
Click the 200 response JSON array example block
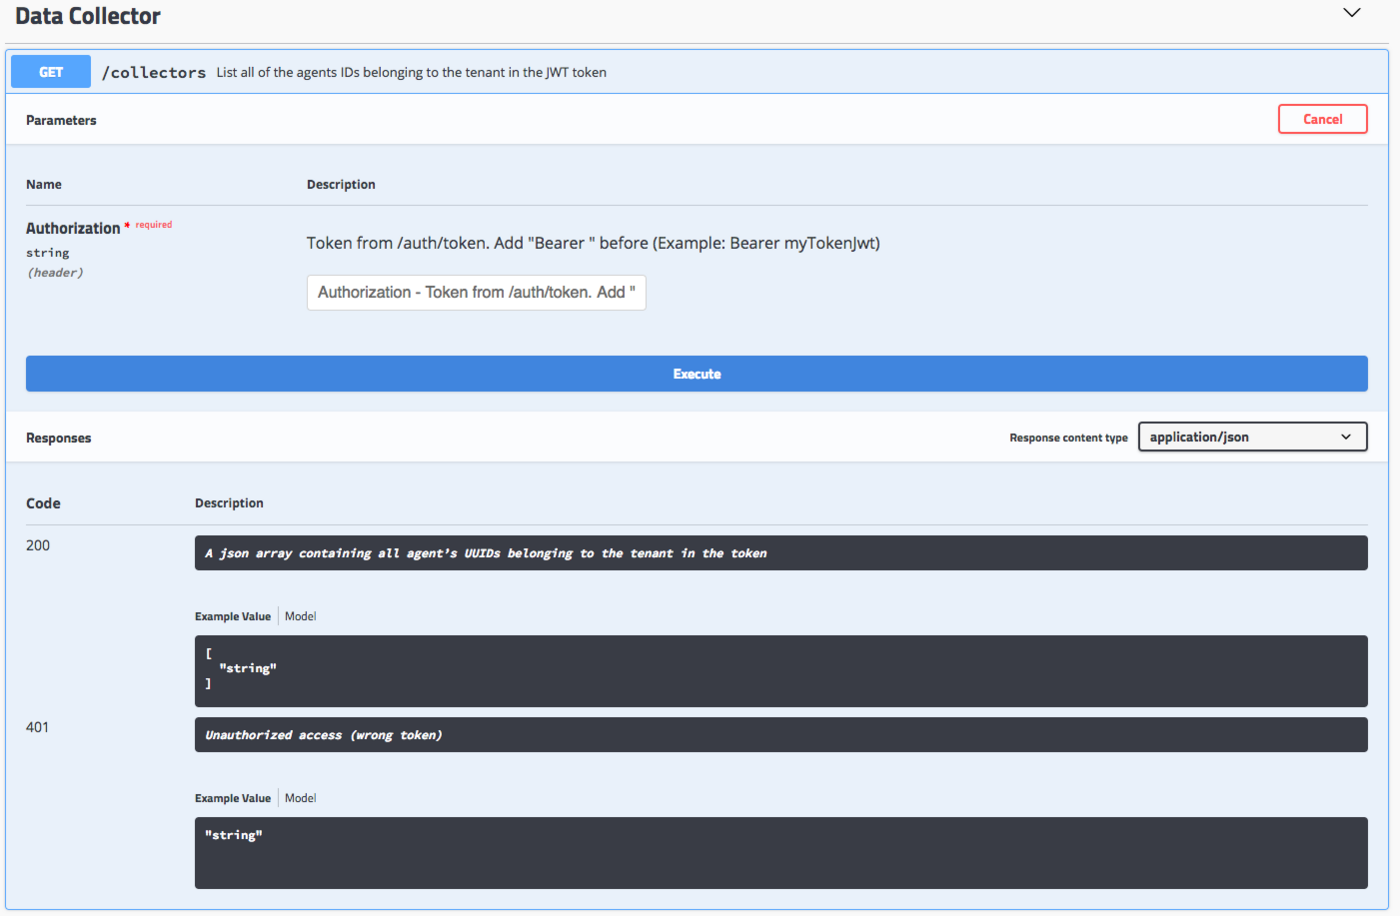pos(780,670)
